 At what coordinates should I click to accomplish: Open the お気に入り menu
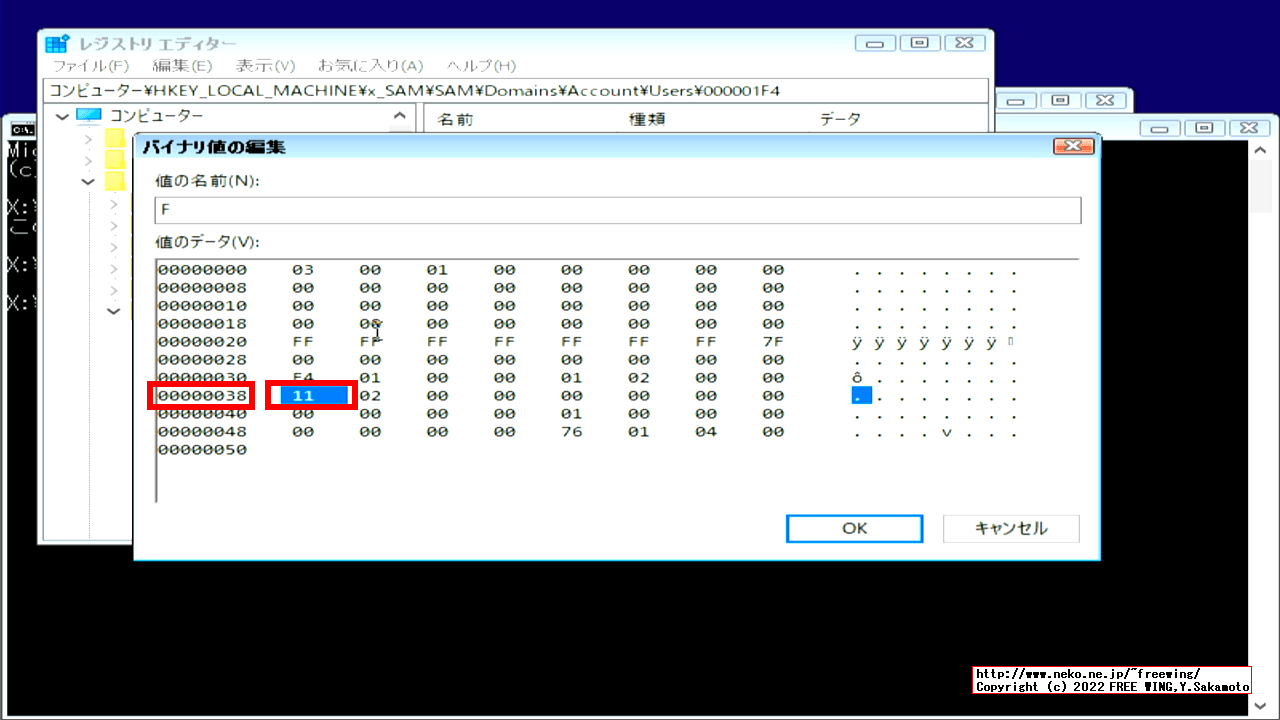tap(370, 66)
